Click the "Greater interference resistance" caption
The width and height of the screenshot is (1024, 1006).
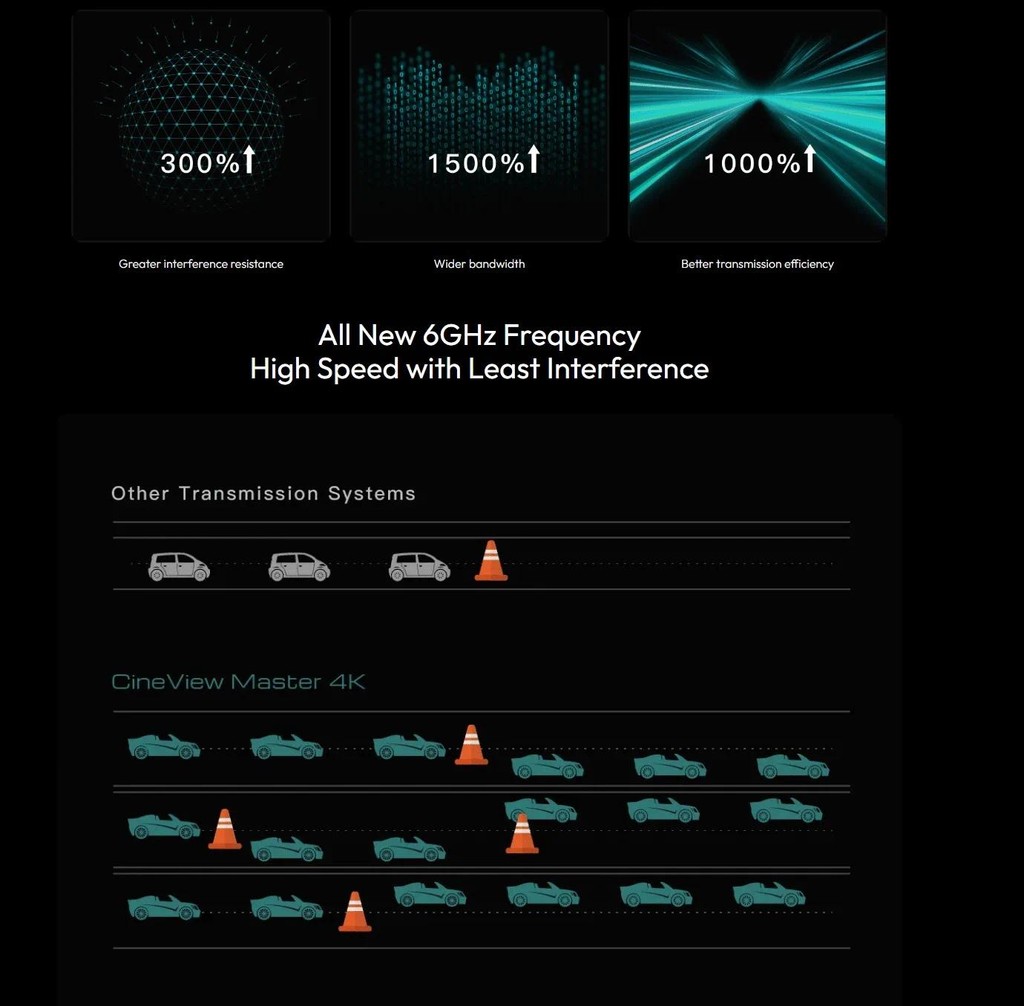[x=201, y=264]
